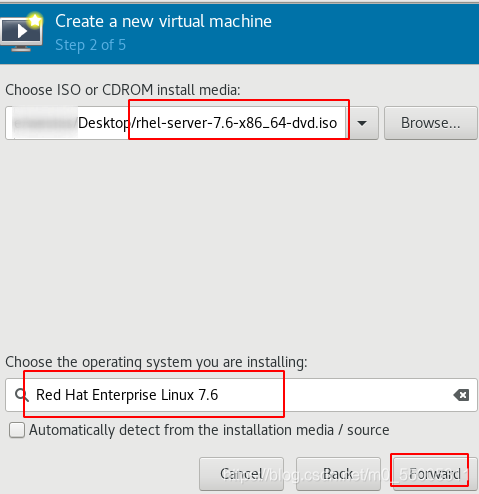Focus the Red Hat Enterprise Linux 7.6 field

[241, 395]
